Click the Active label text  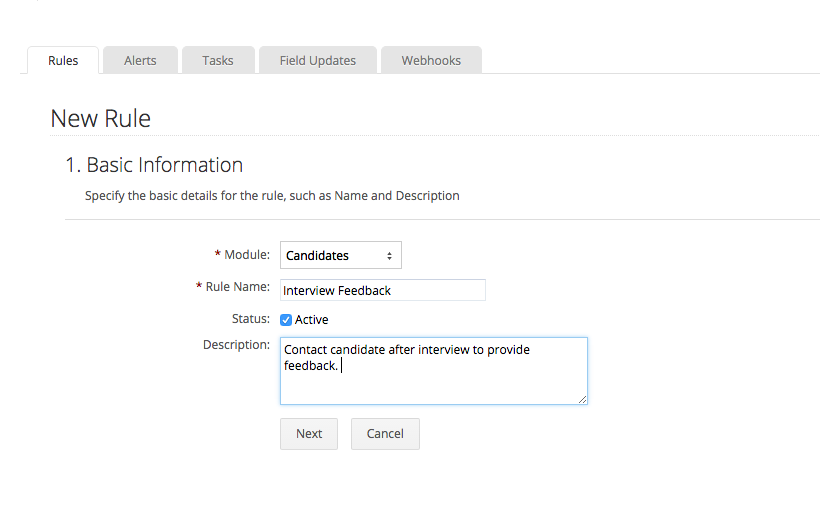coord(312,320)
